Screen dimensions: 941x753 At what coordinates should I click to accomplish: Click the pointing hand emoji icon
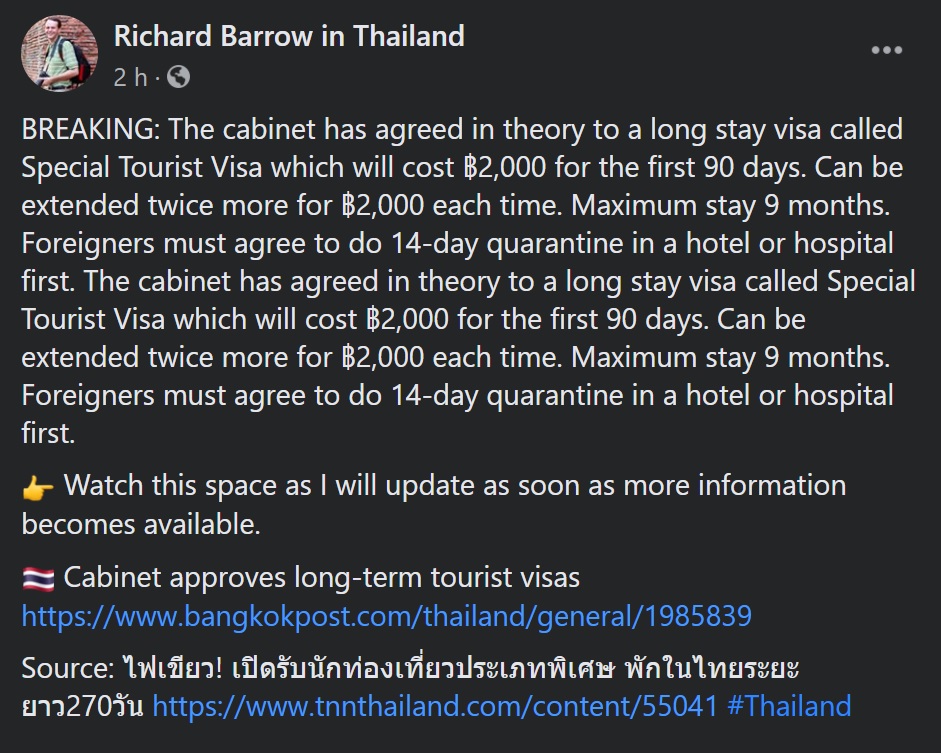pyautogui.click(x=38, y=488)
